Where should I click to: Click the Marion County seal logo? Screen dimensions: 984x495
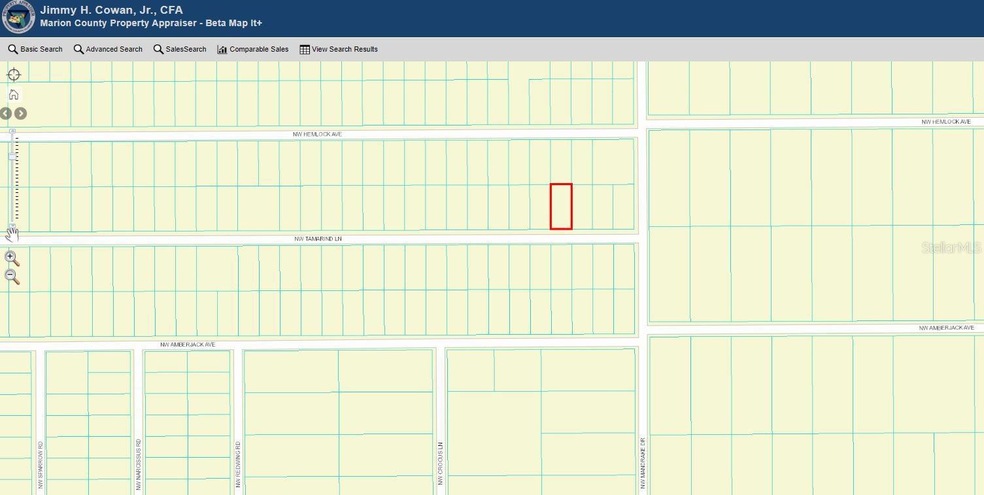click(17, 17)
